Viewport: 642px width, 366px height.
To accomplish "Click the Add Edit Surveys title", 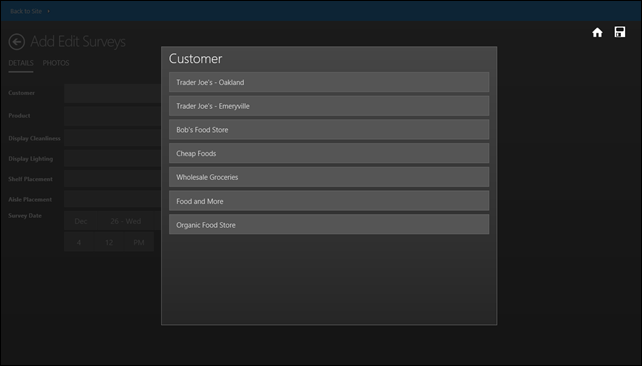I will click(x=78, y=42).
